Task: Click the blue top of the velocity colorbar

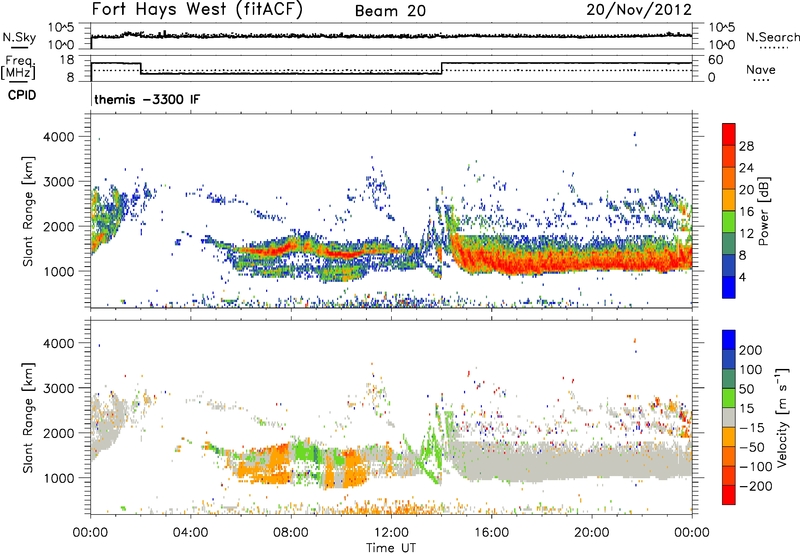Action: point(729,340)
